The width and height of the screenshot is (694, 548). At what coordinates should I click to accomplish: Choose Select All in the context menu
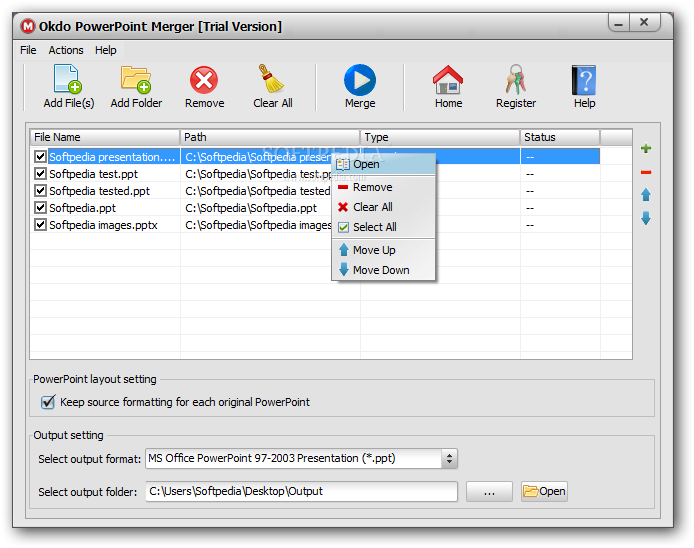pos(384,227)
